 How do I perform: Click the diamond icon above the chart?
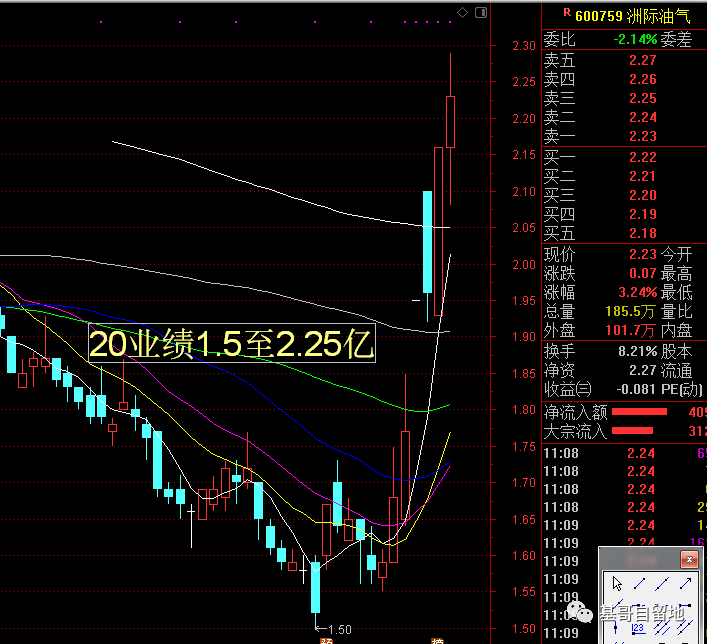pos(462,13)
